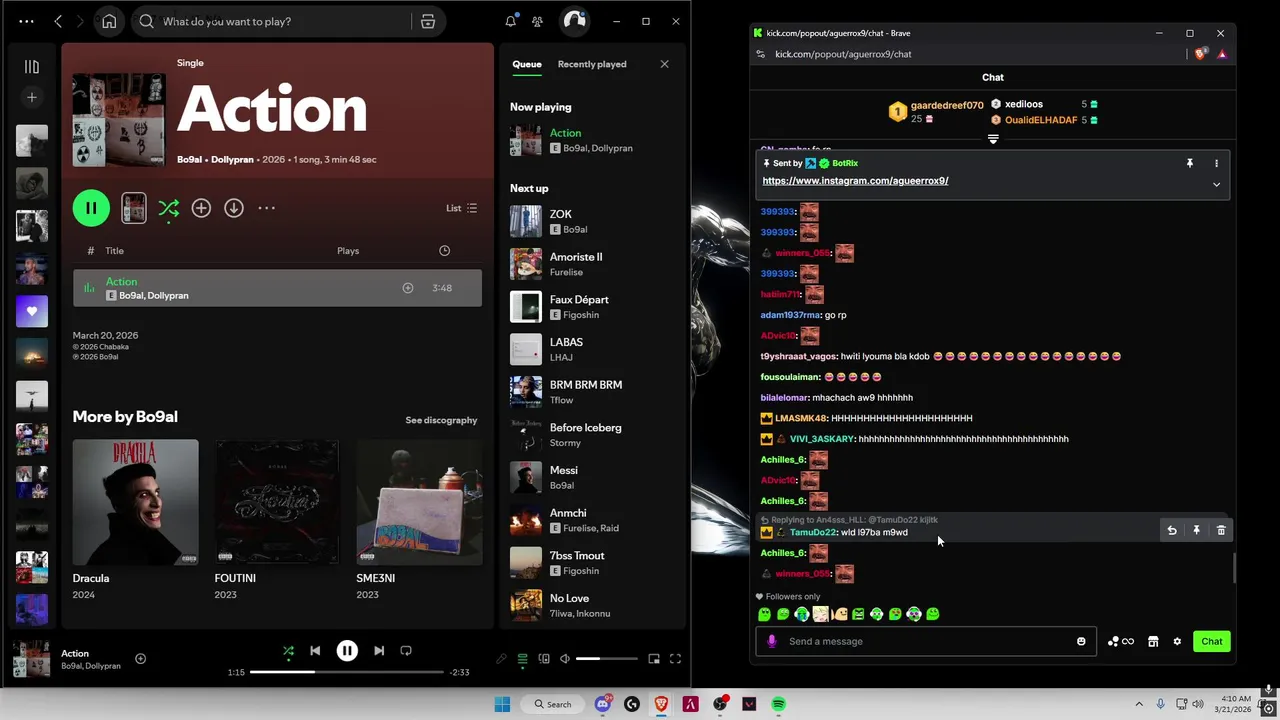Viewport: 1280px width, 720px height.
Task: Reply to TamuDo22 message with reply arrow
Action: 1172,530
